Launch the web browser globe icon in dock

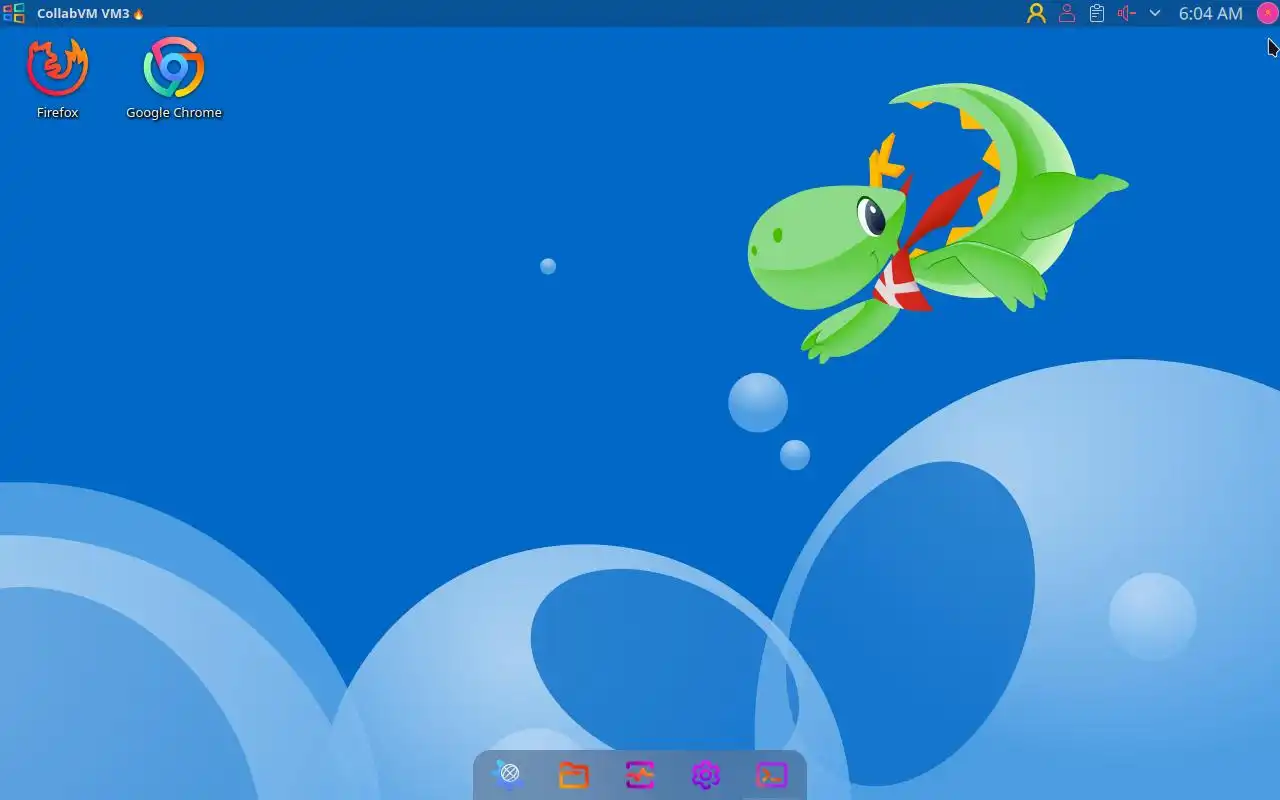(509, 774)
